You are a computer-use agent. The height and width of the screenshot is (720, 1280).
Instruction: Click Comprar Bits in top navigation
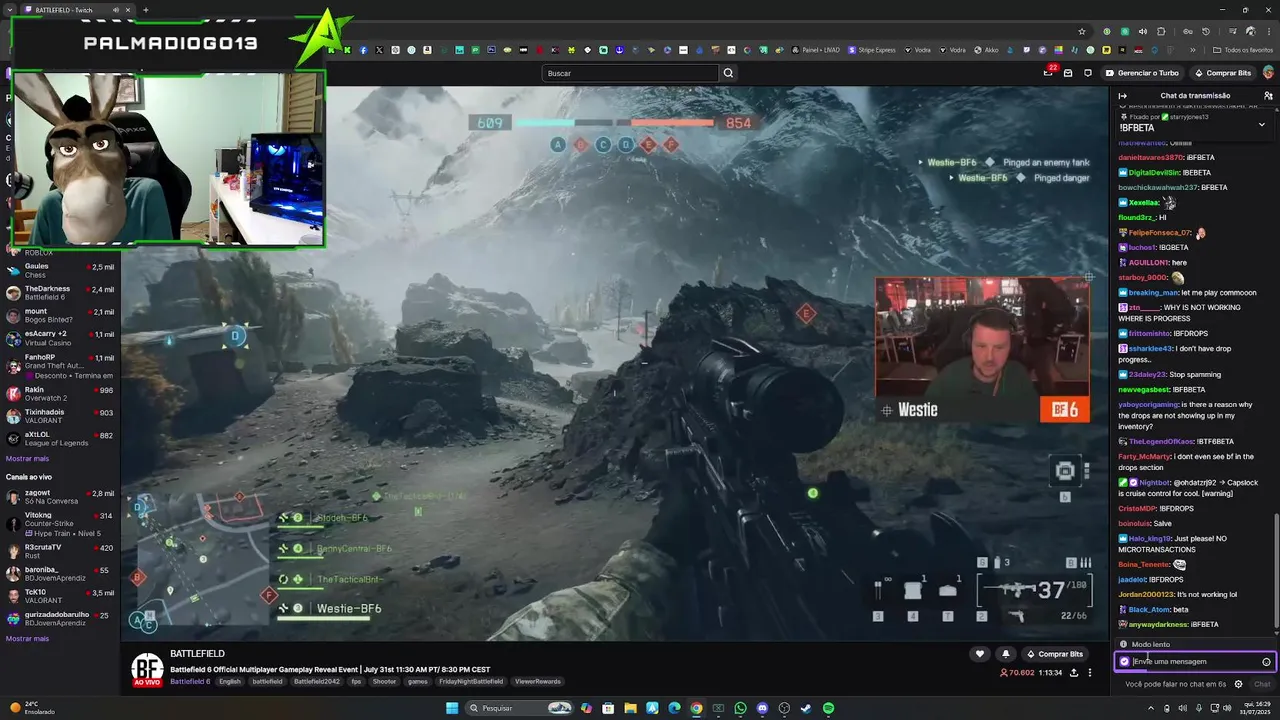[1222, 73]
